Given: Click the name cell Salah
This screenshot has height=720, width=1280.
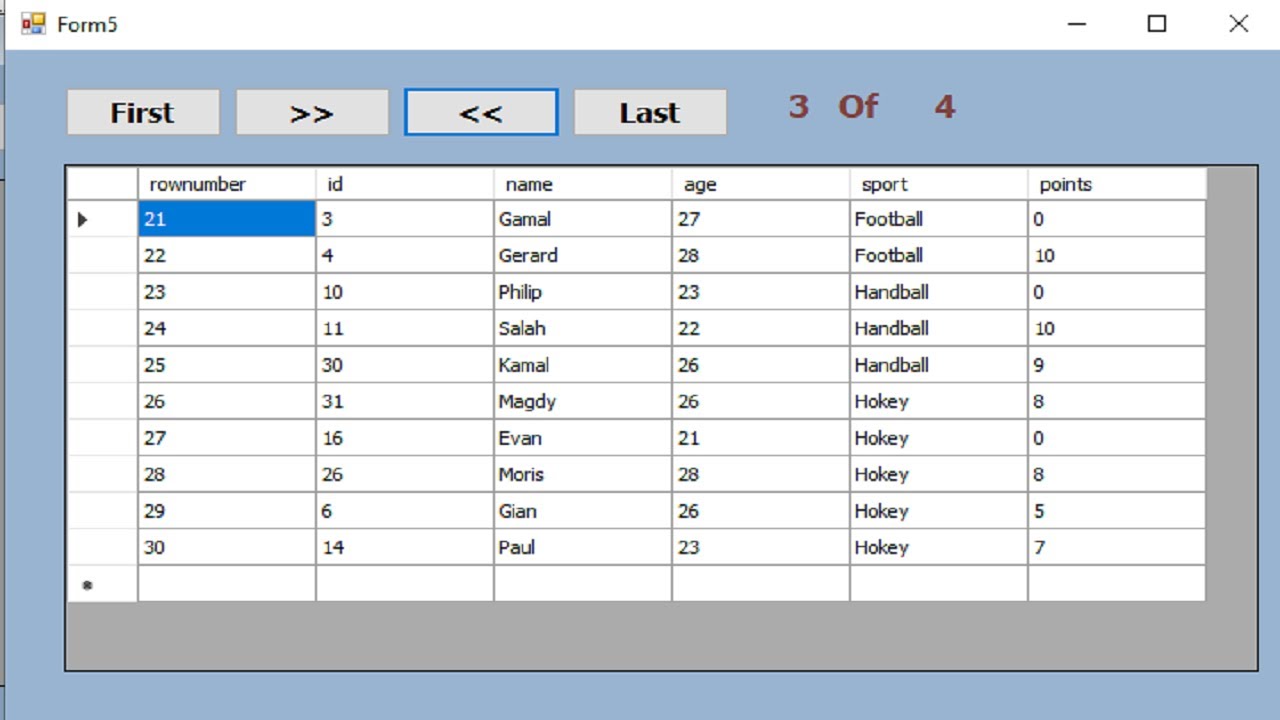Looking at the screenshot, I should coord(583,328).
